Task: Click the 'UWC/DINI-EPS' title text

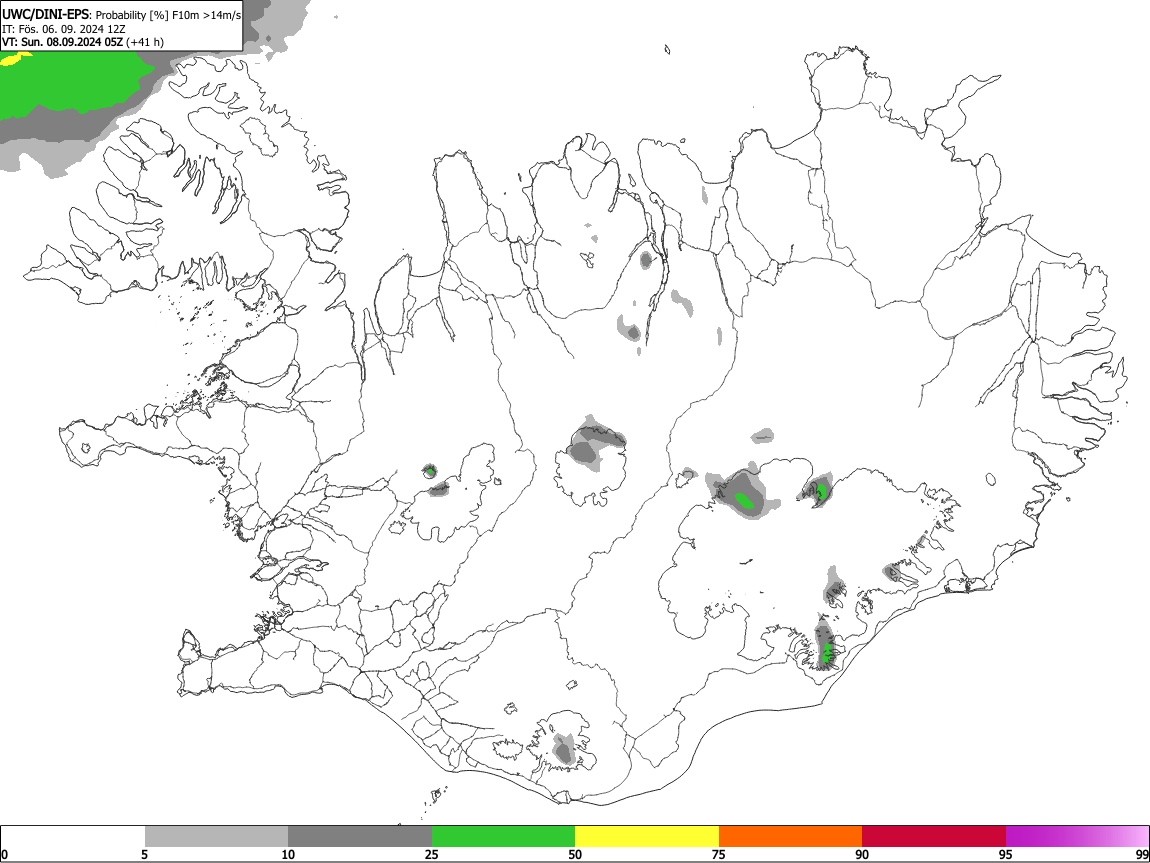Action: coord(45,15)
